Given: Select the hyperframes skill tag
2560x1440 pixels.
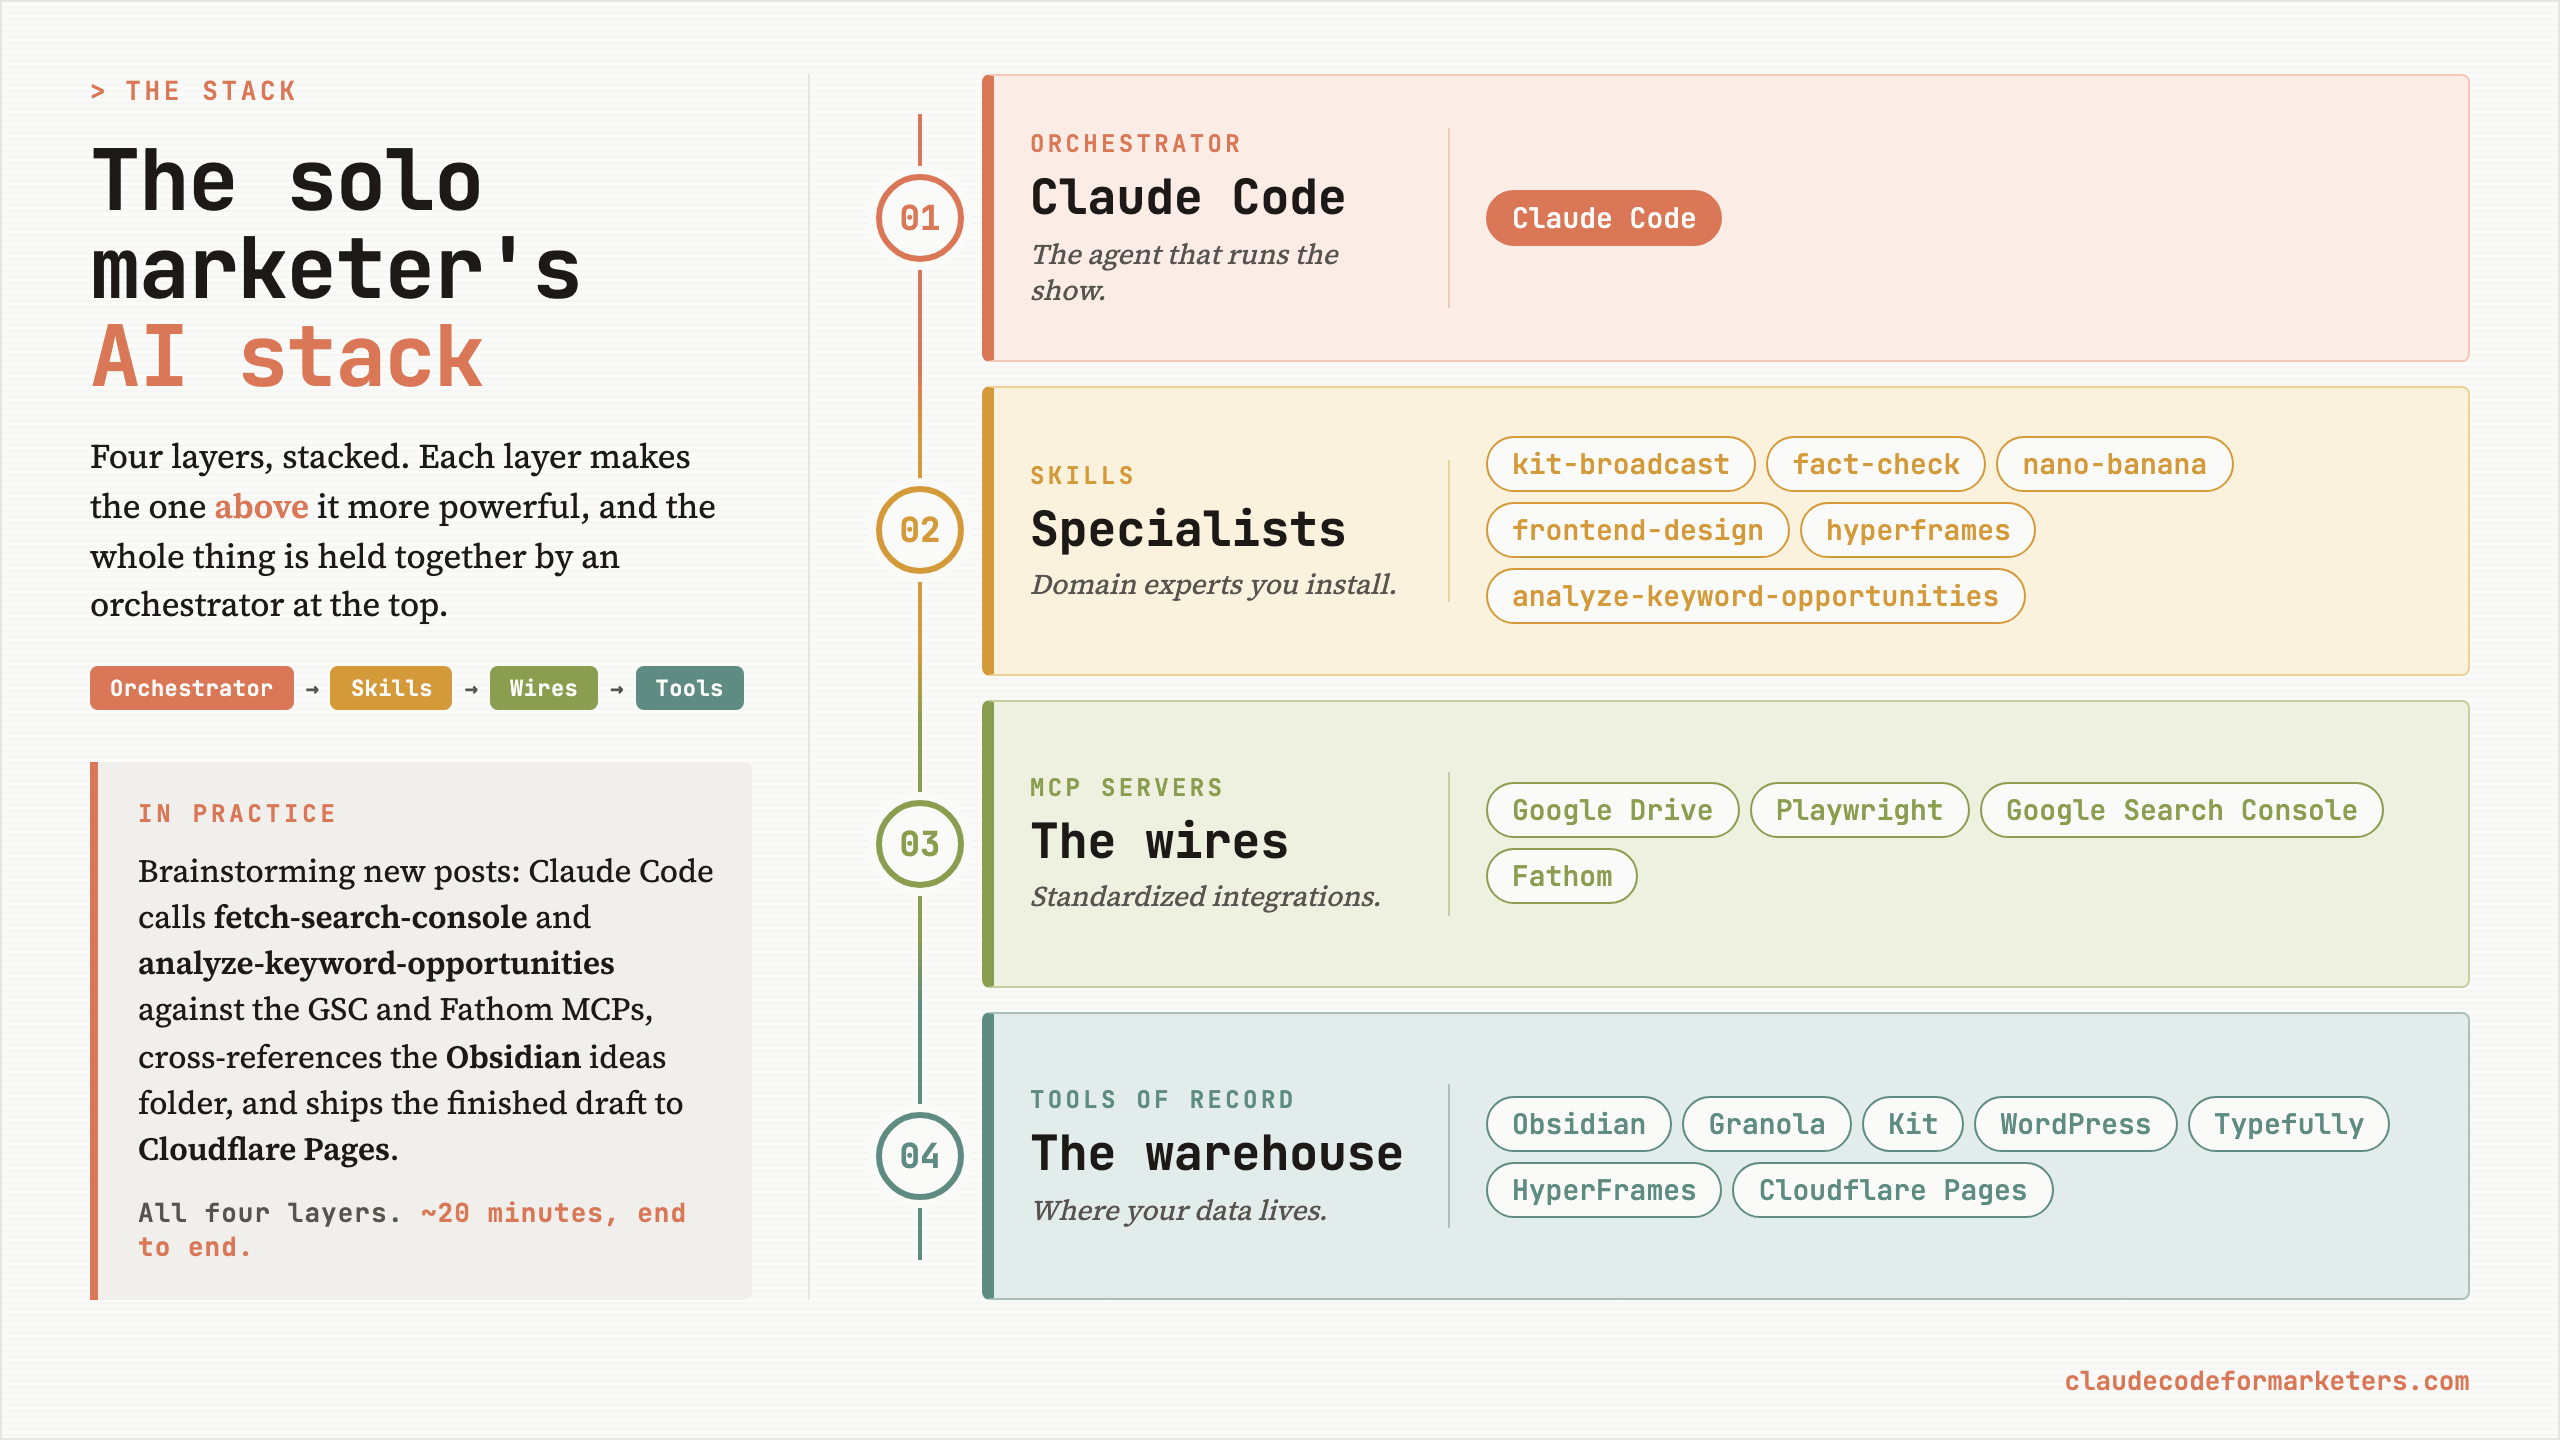Looking at the screenshot, I should [x=1917, y=530].
